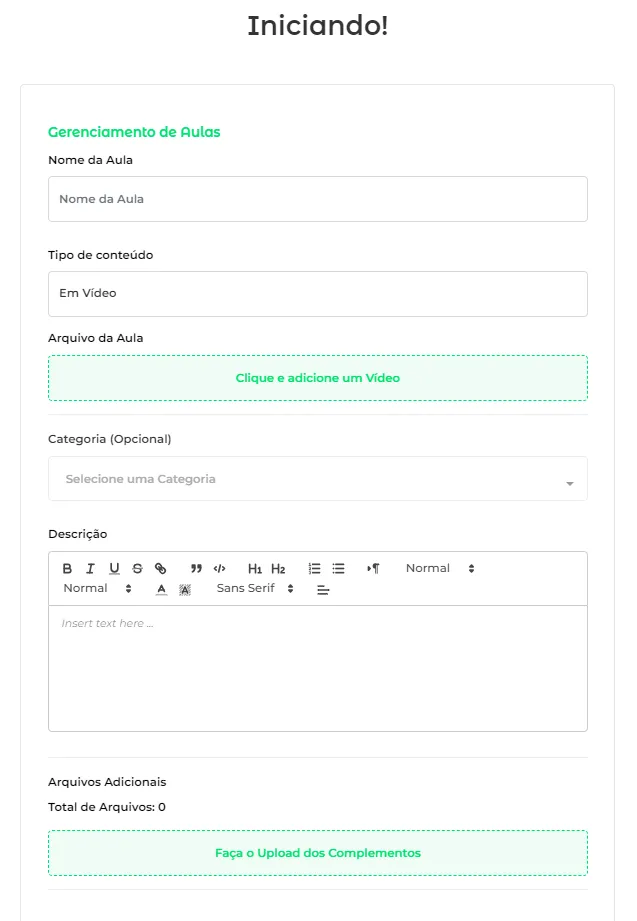Toggle underline formatting in description editor
This screenshot has height=921, width=637.
click(x=114, y=569)
